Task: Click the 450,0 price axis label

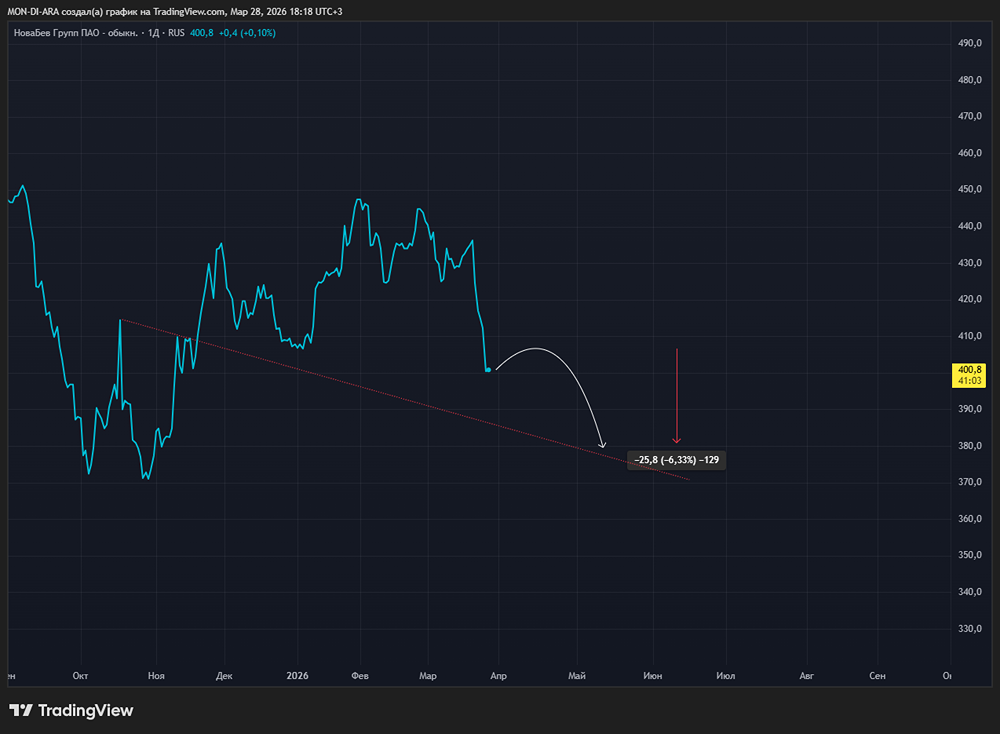Action: (x=969, y=189)
